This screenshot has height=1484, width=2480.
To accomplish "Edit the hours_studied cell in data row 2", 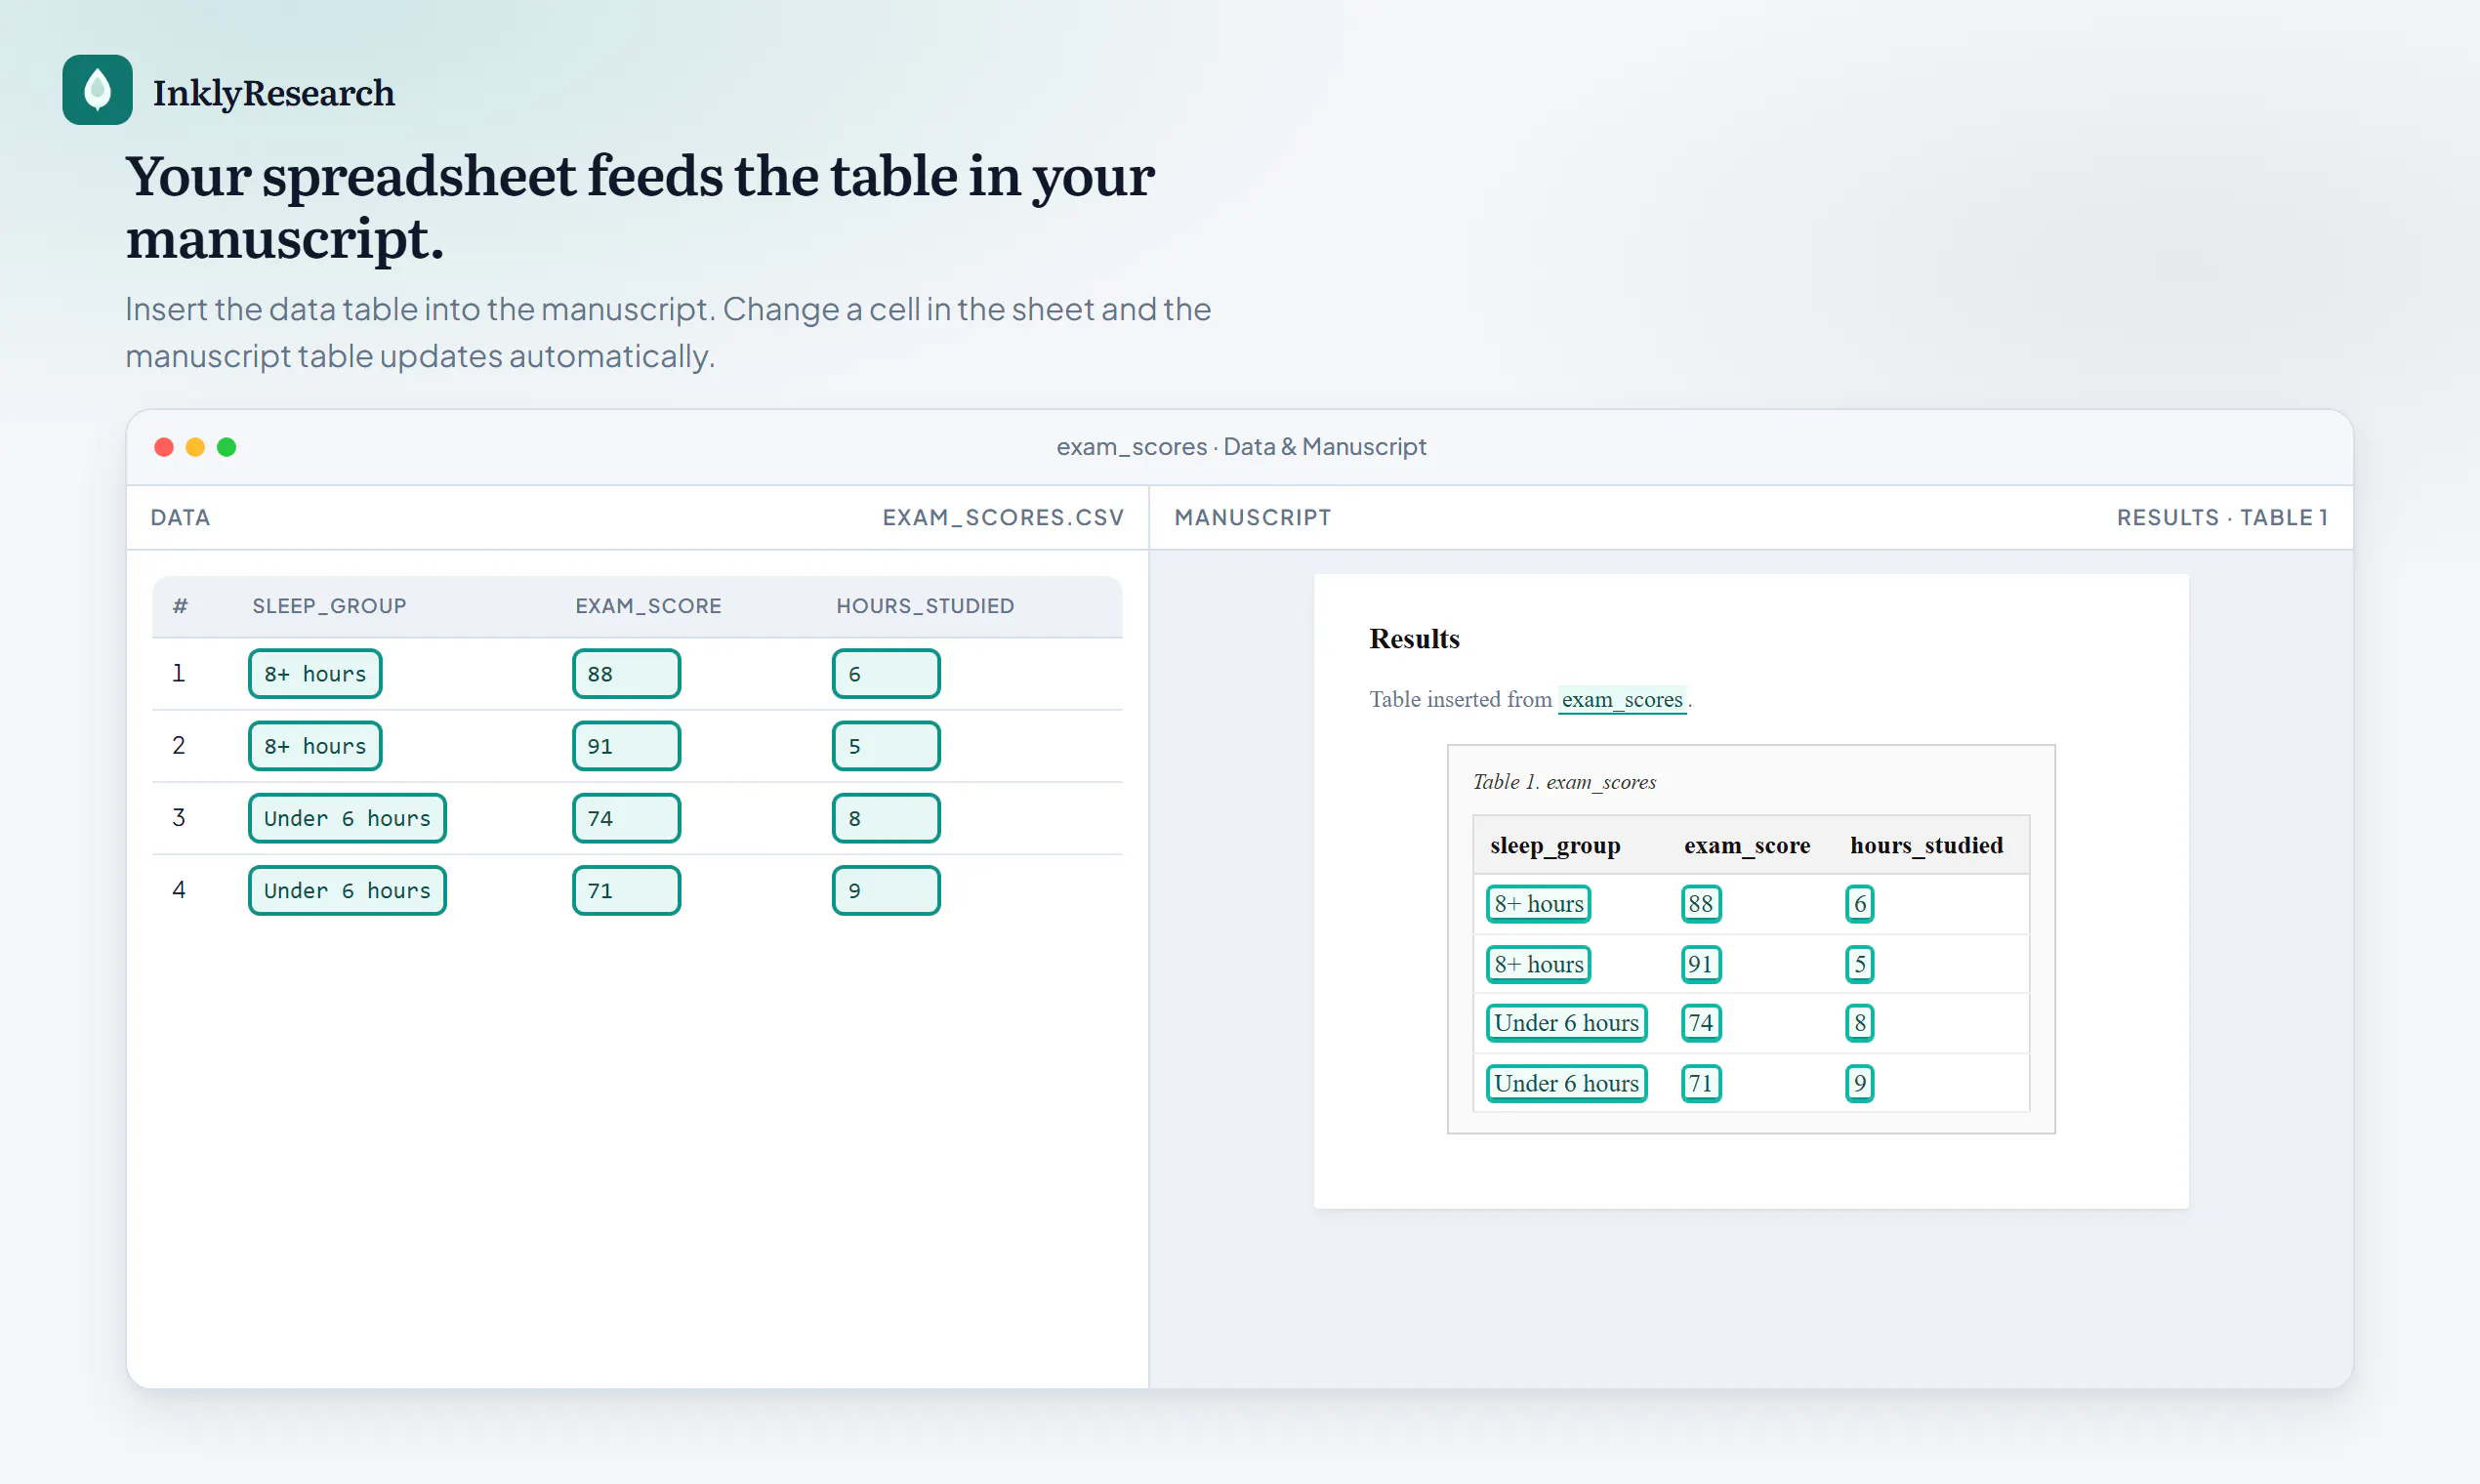I will (886, 746).
